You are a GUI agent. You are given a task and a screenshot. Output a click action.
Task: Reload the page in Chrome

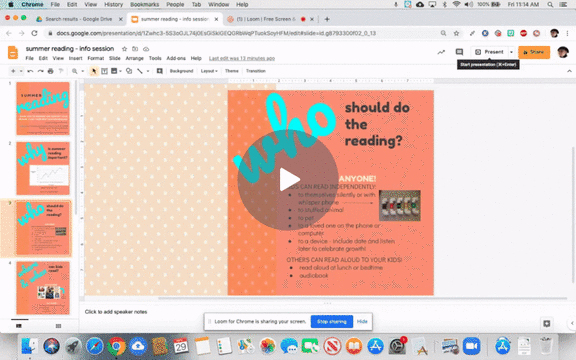coord(35,33)
